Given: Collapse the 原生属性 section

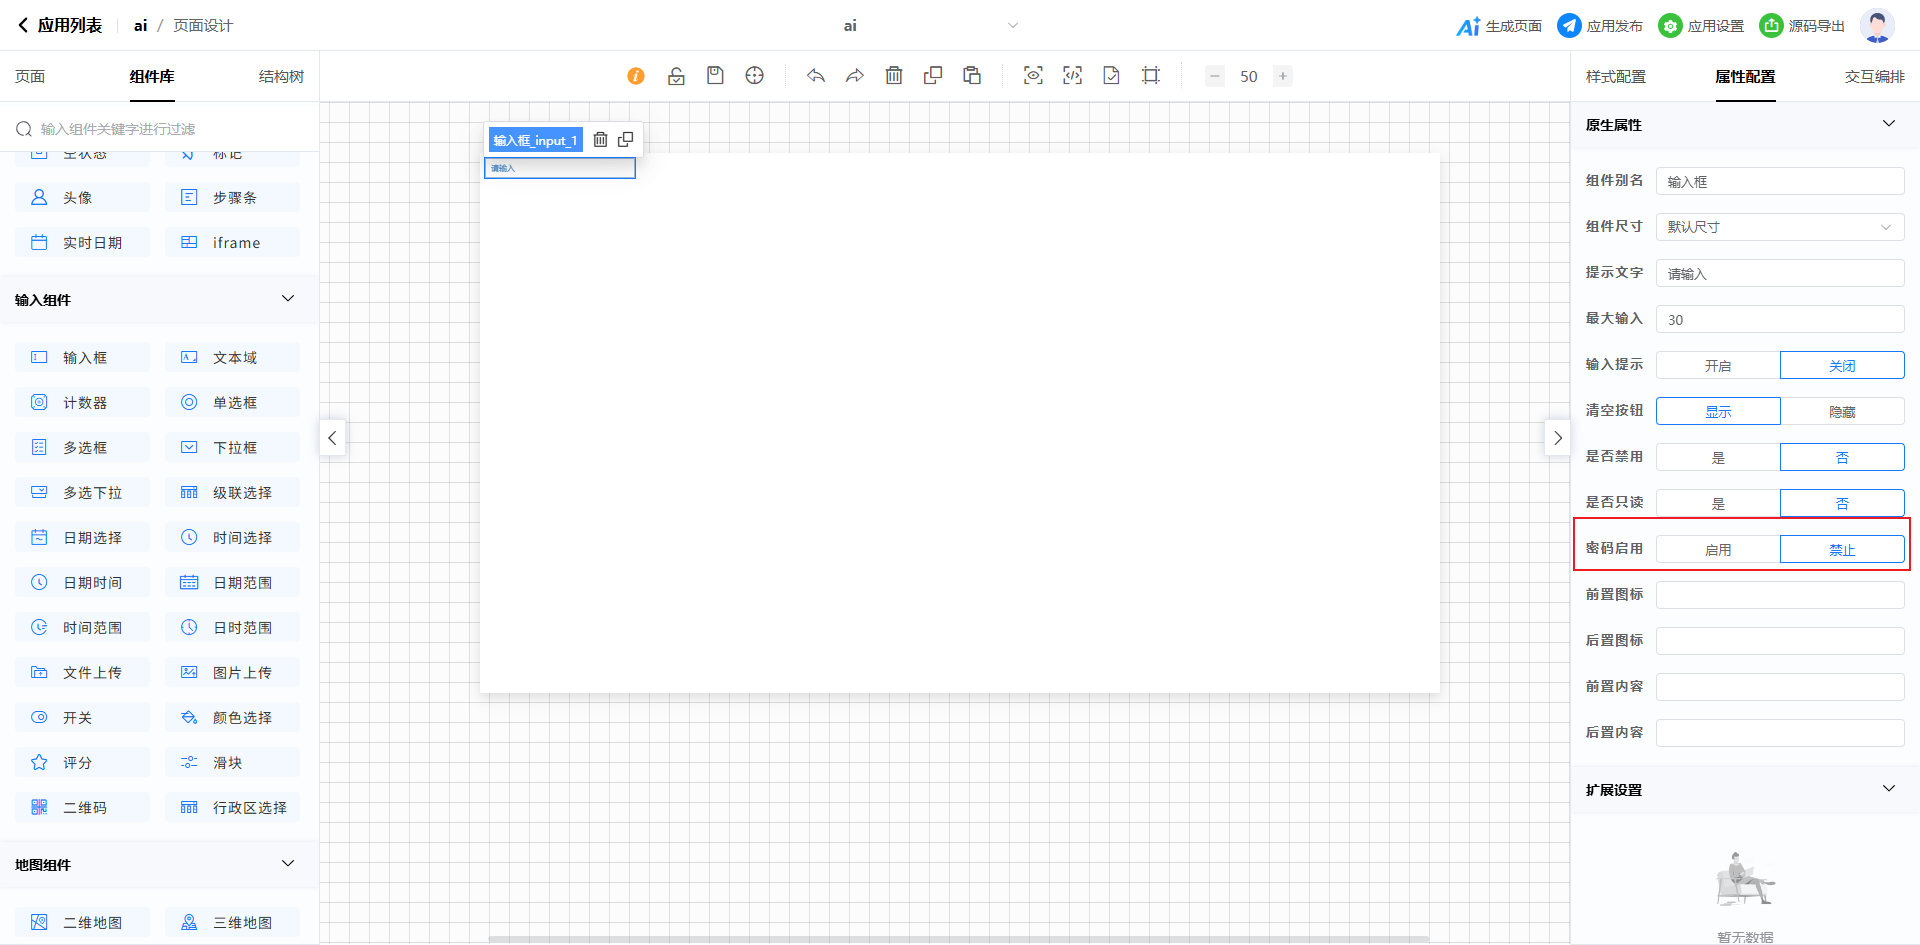Looking at the screenshot, I should [x=1888, y=124].
